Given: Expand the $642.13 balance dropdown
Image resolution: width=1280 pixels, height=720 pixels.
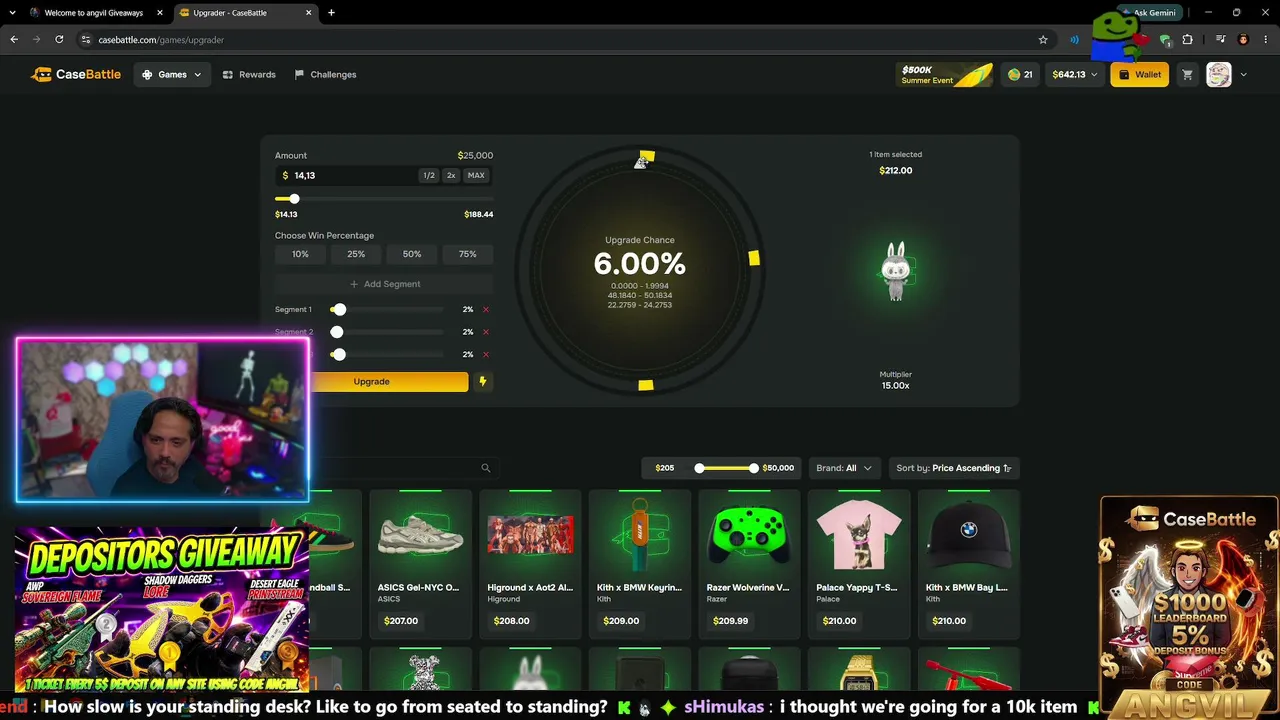Looking at the screenshot, I should [1075, 74].
